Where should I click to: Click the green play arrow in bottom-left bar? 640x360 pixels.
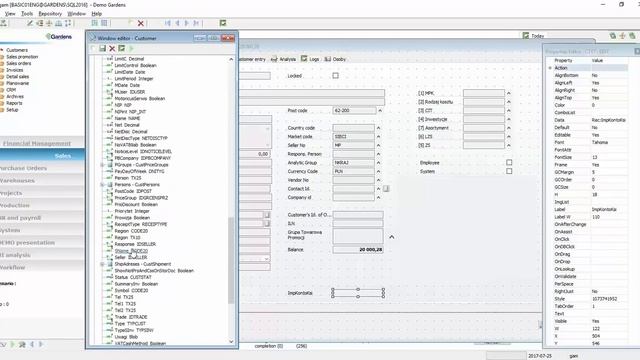(x=12, y=344)
